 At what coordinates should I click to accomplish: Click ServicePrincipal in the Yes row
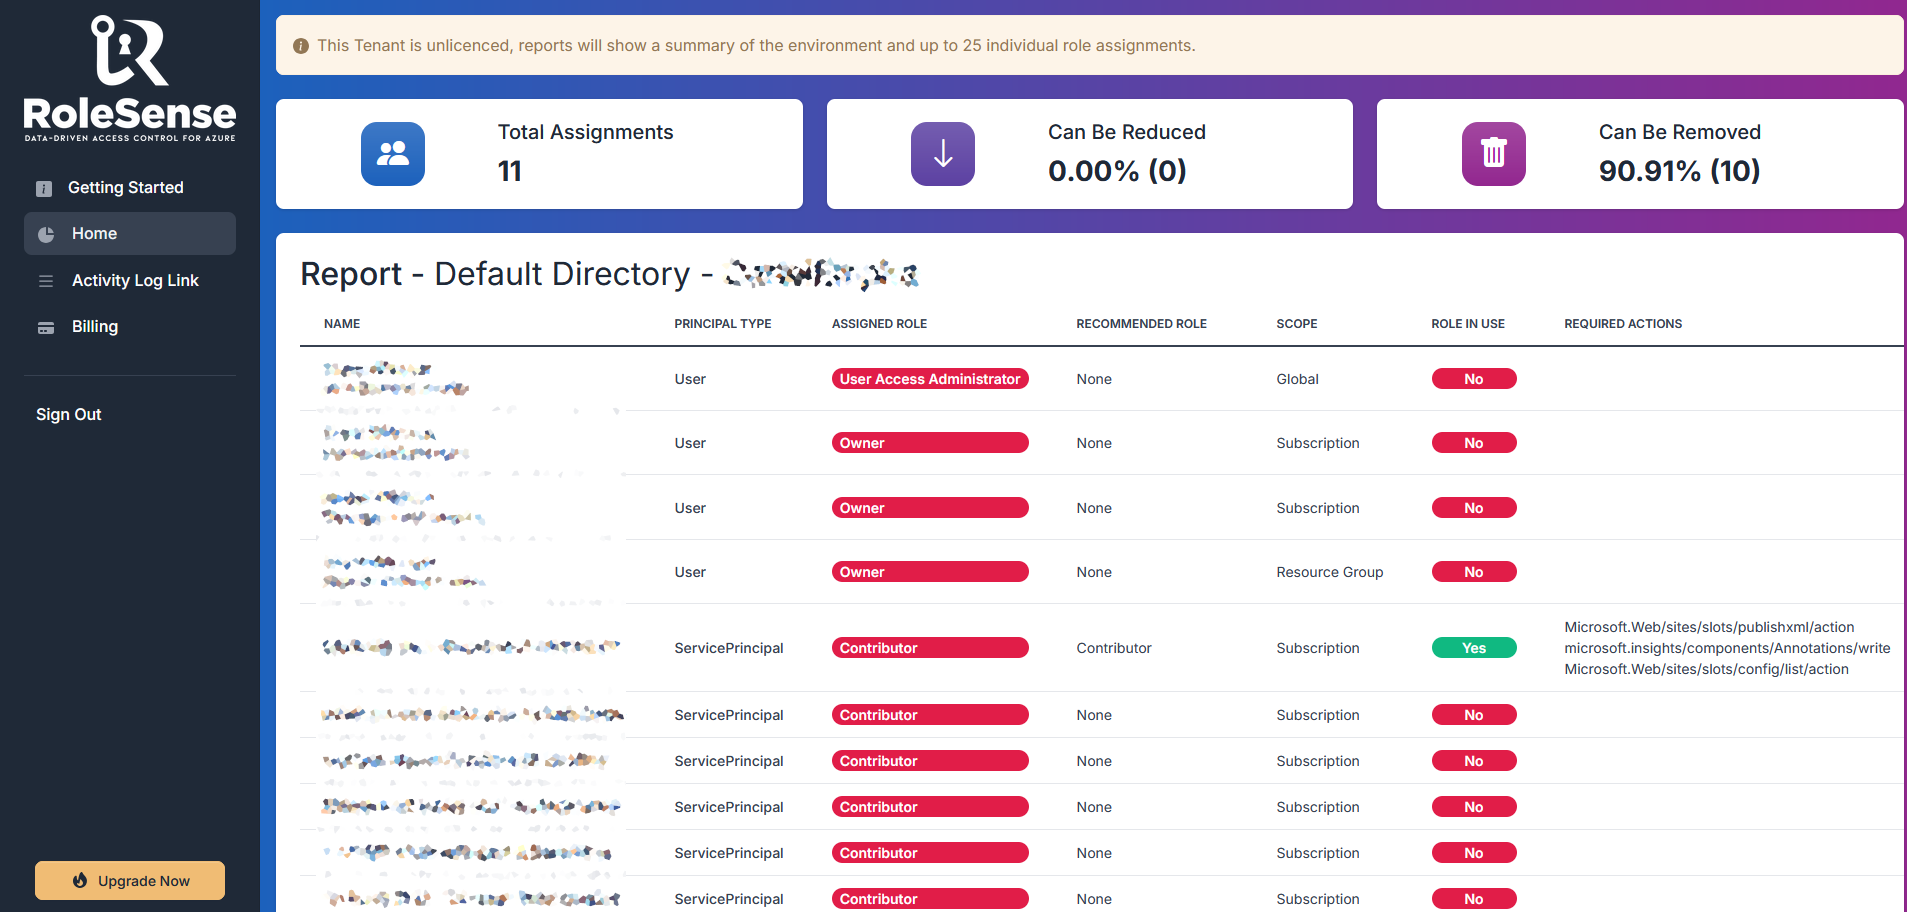(729, 648)
